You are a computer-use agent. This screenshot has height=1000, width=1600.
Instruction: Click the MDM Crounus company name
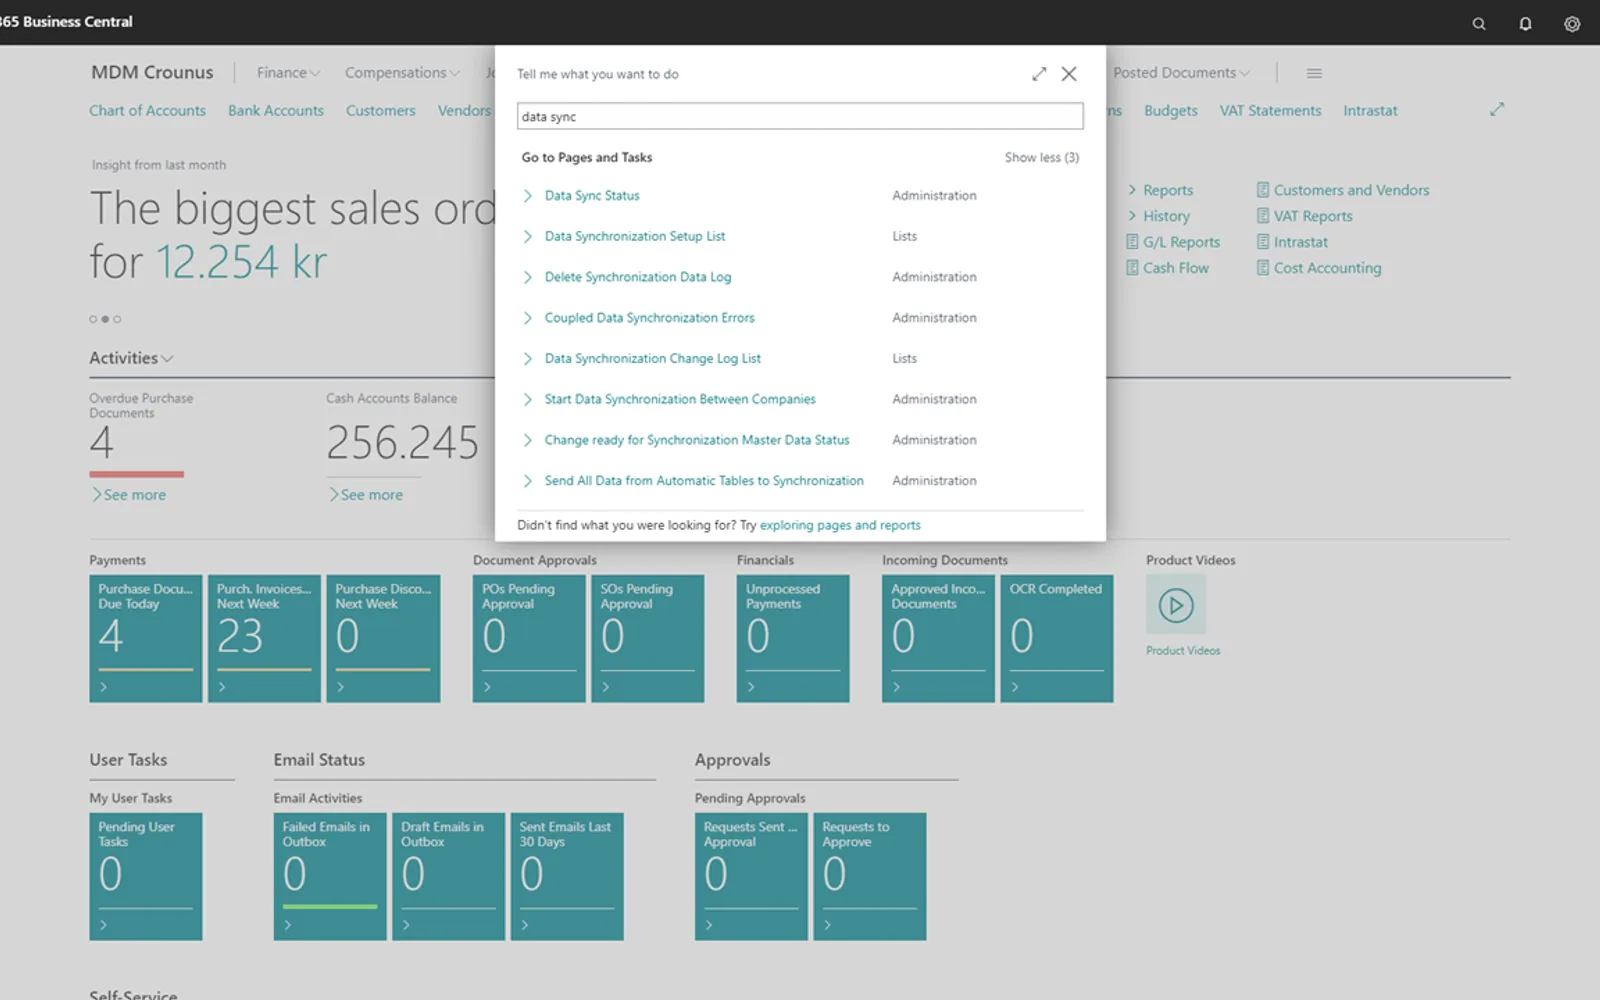coord(152,72)
